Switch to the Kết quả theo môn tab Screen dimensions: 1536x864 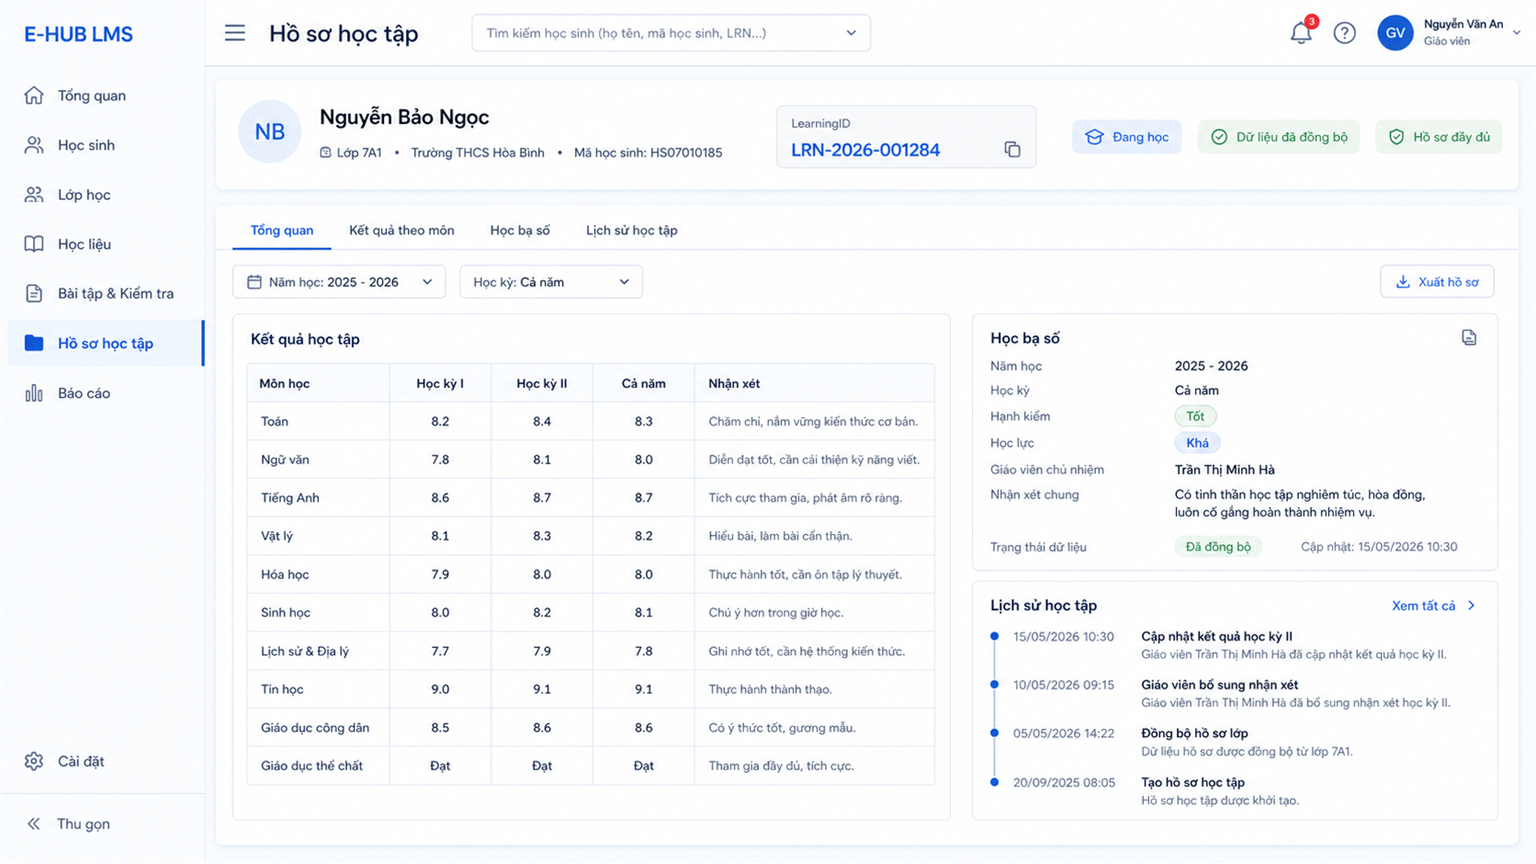coord(401,231)
